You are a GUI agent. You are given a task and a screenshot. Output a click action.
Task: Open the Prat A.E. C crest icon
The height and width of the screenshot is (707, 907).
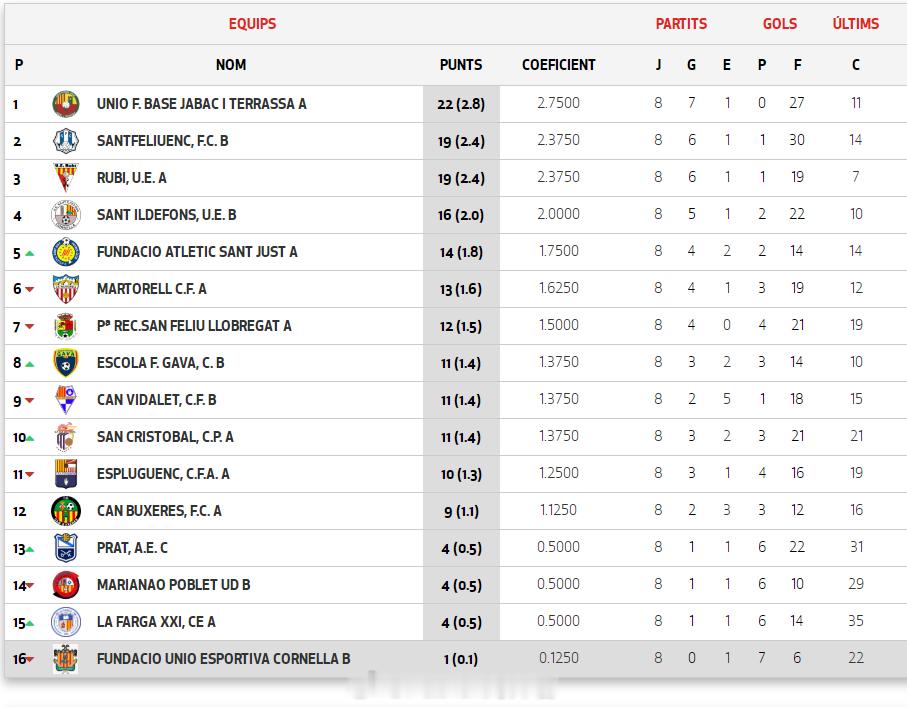click(65, 548)
